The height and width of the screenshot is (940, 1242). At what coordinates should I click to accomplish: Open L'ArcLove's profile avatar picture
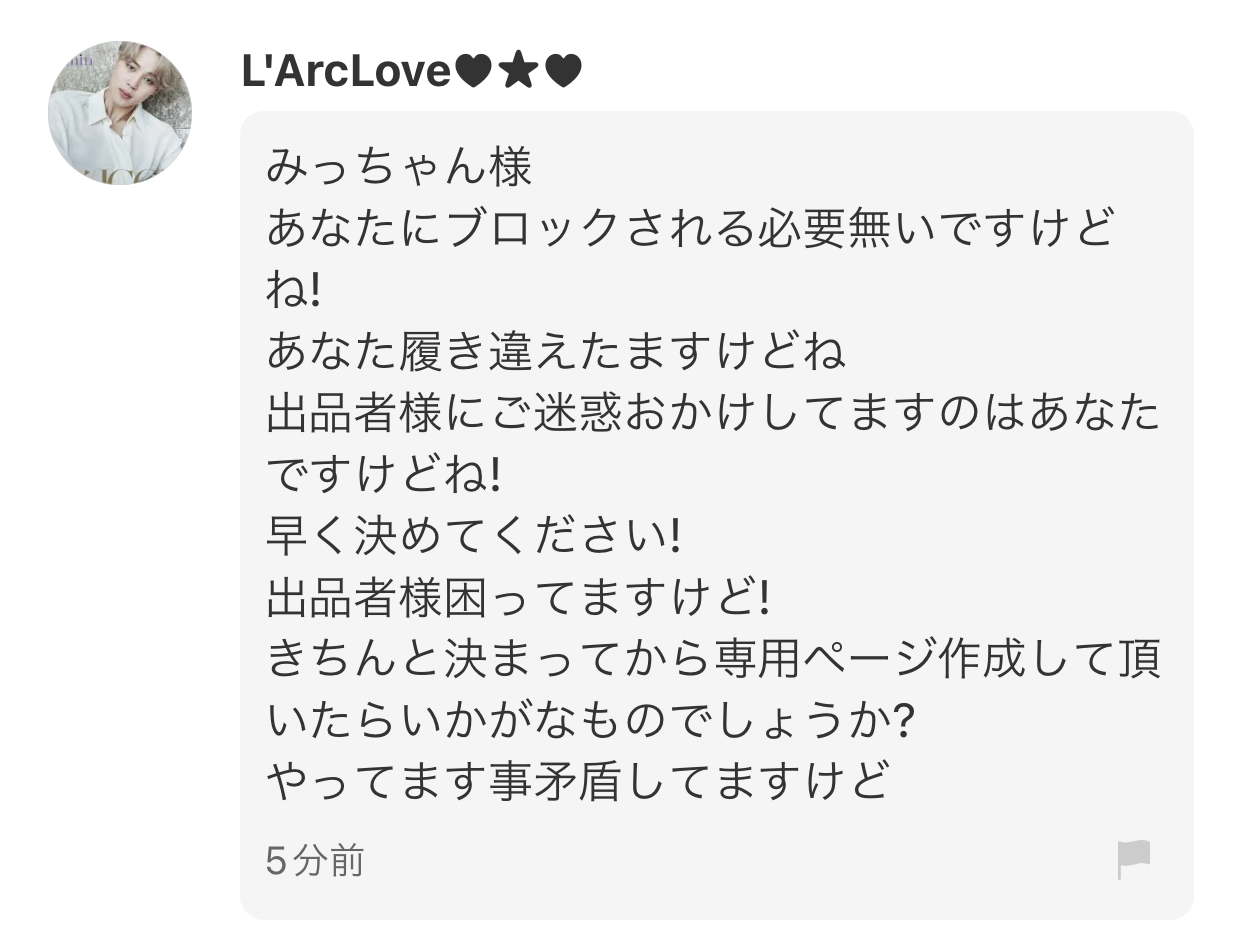click(x=120, y=112)
